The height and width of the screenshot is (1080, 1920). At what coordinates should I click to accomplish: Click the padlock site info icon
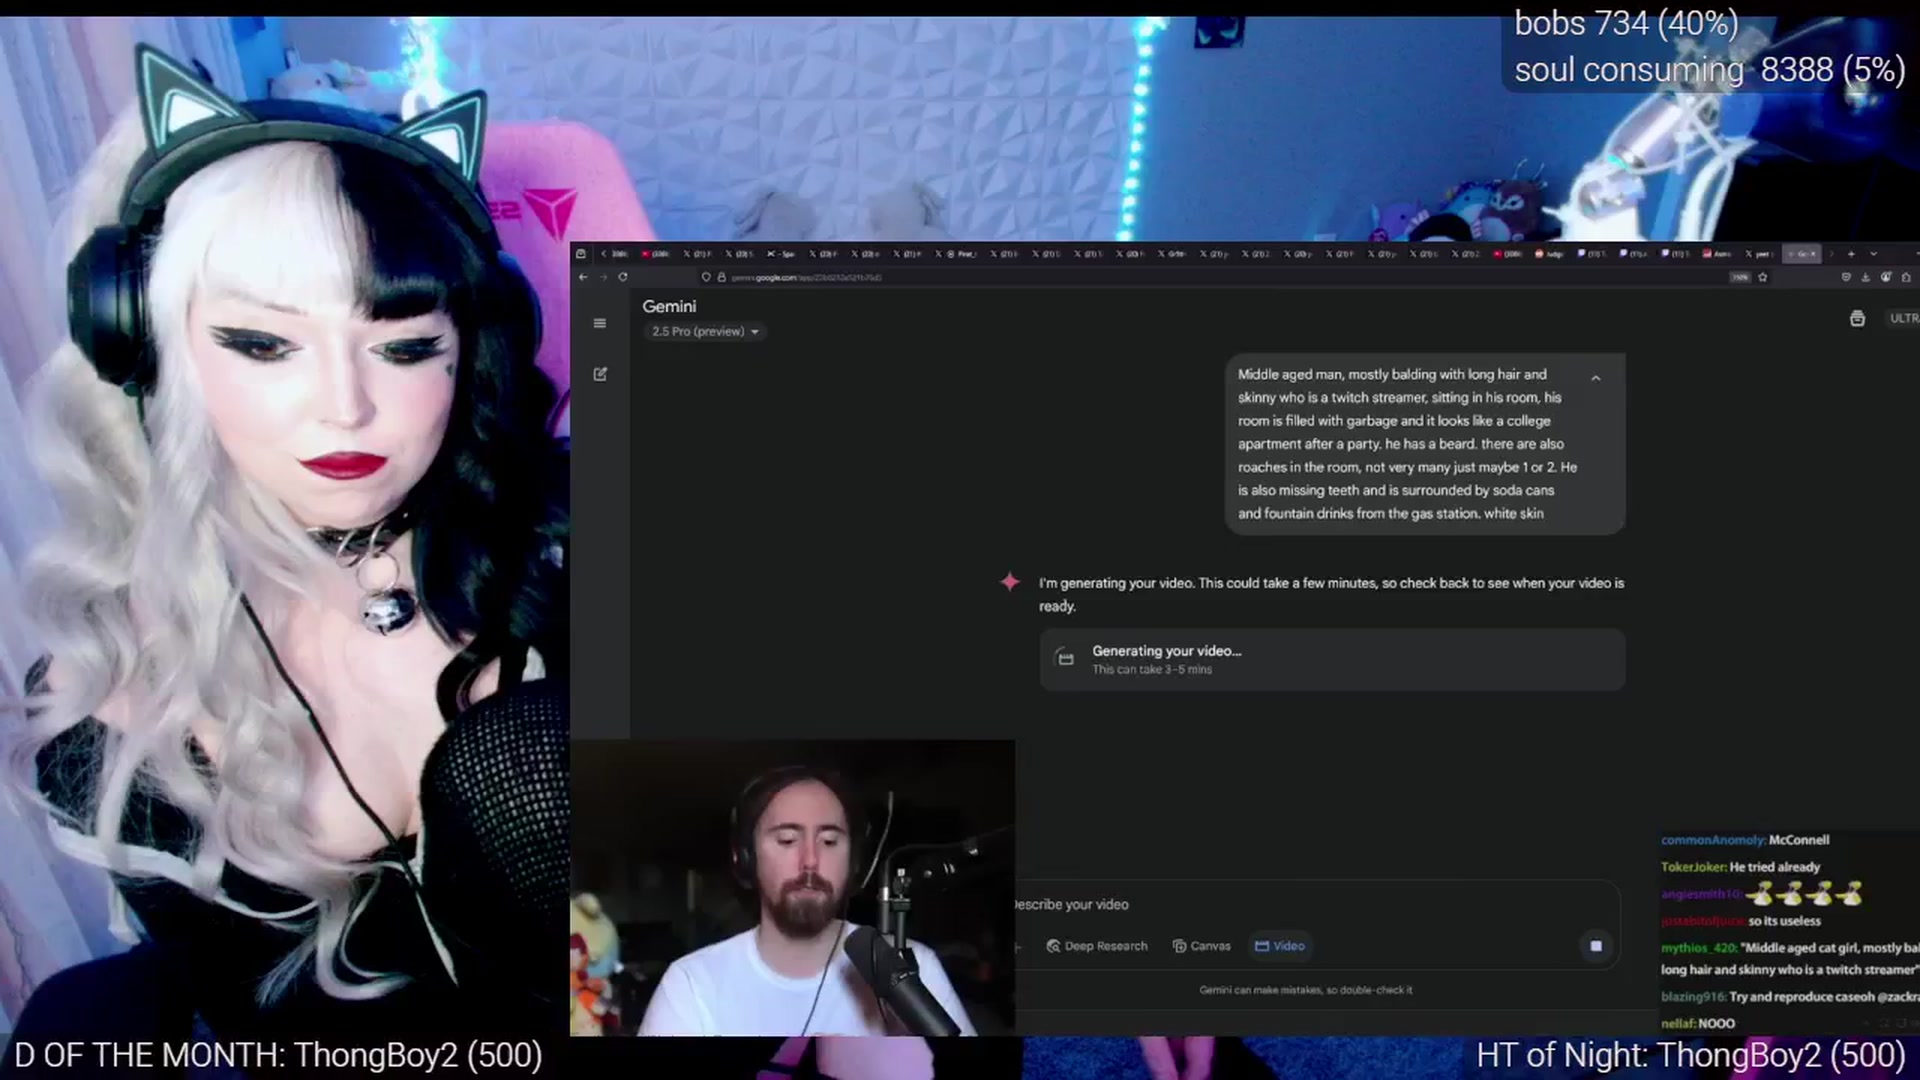click(x=721, y=277)
